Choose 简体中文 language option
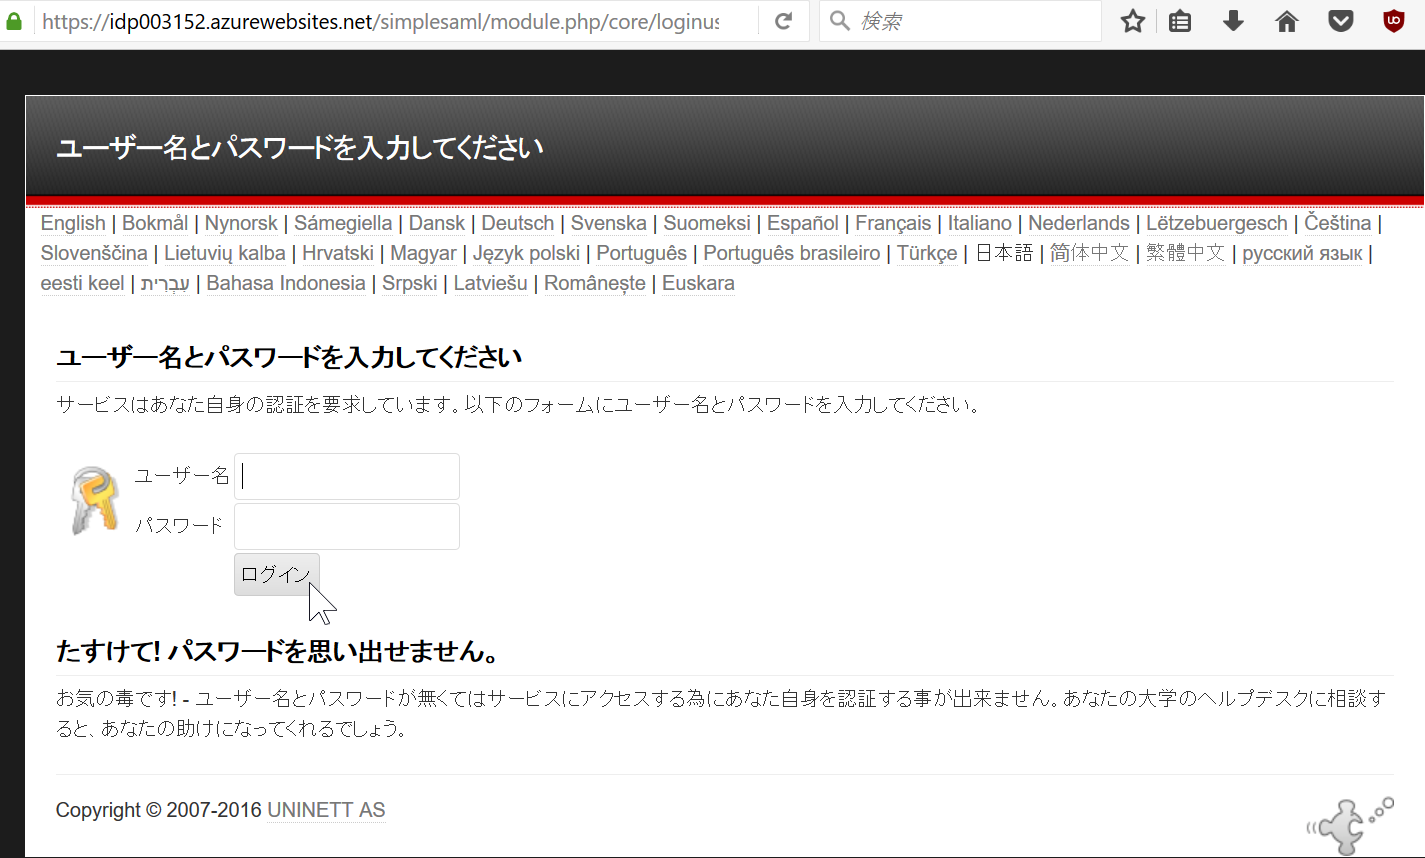Screen dimensions: 1425x858 coord(1089,253)
